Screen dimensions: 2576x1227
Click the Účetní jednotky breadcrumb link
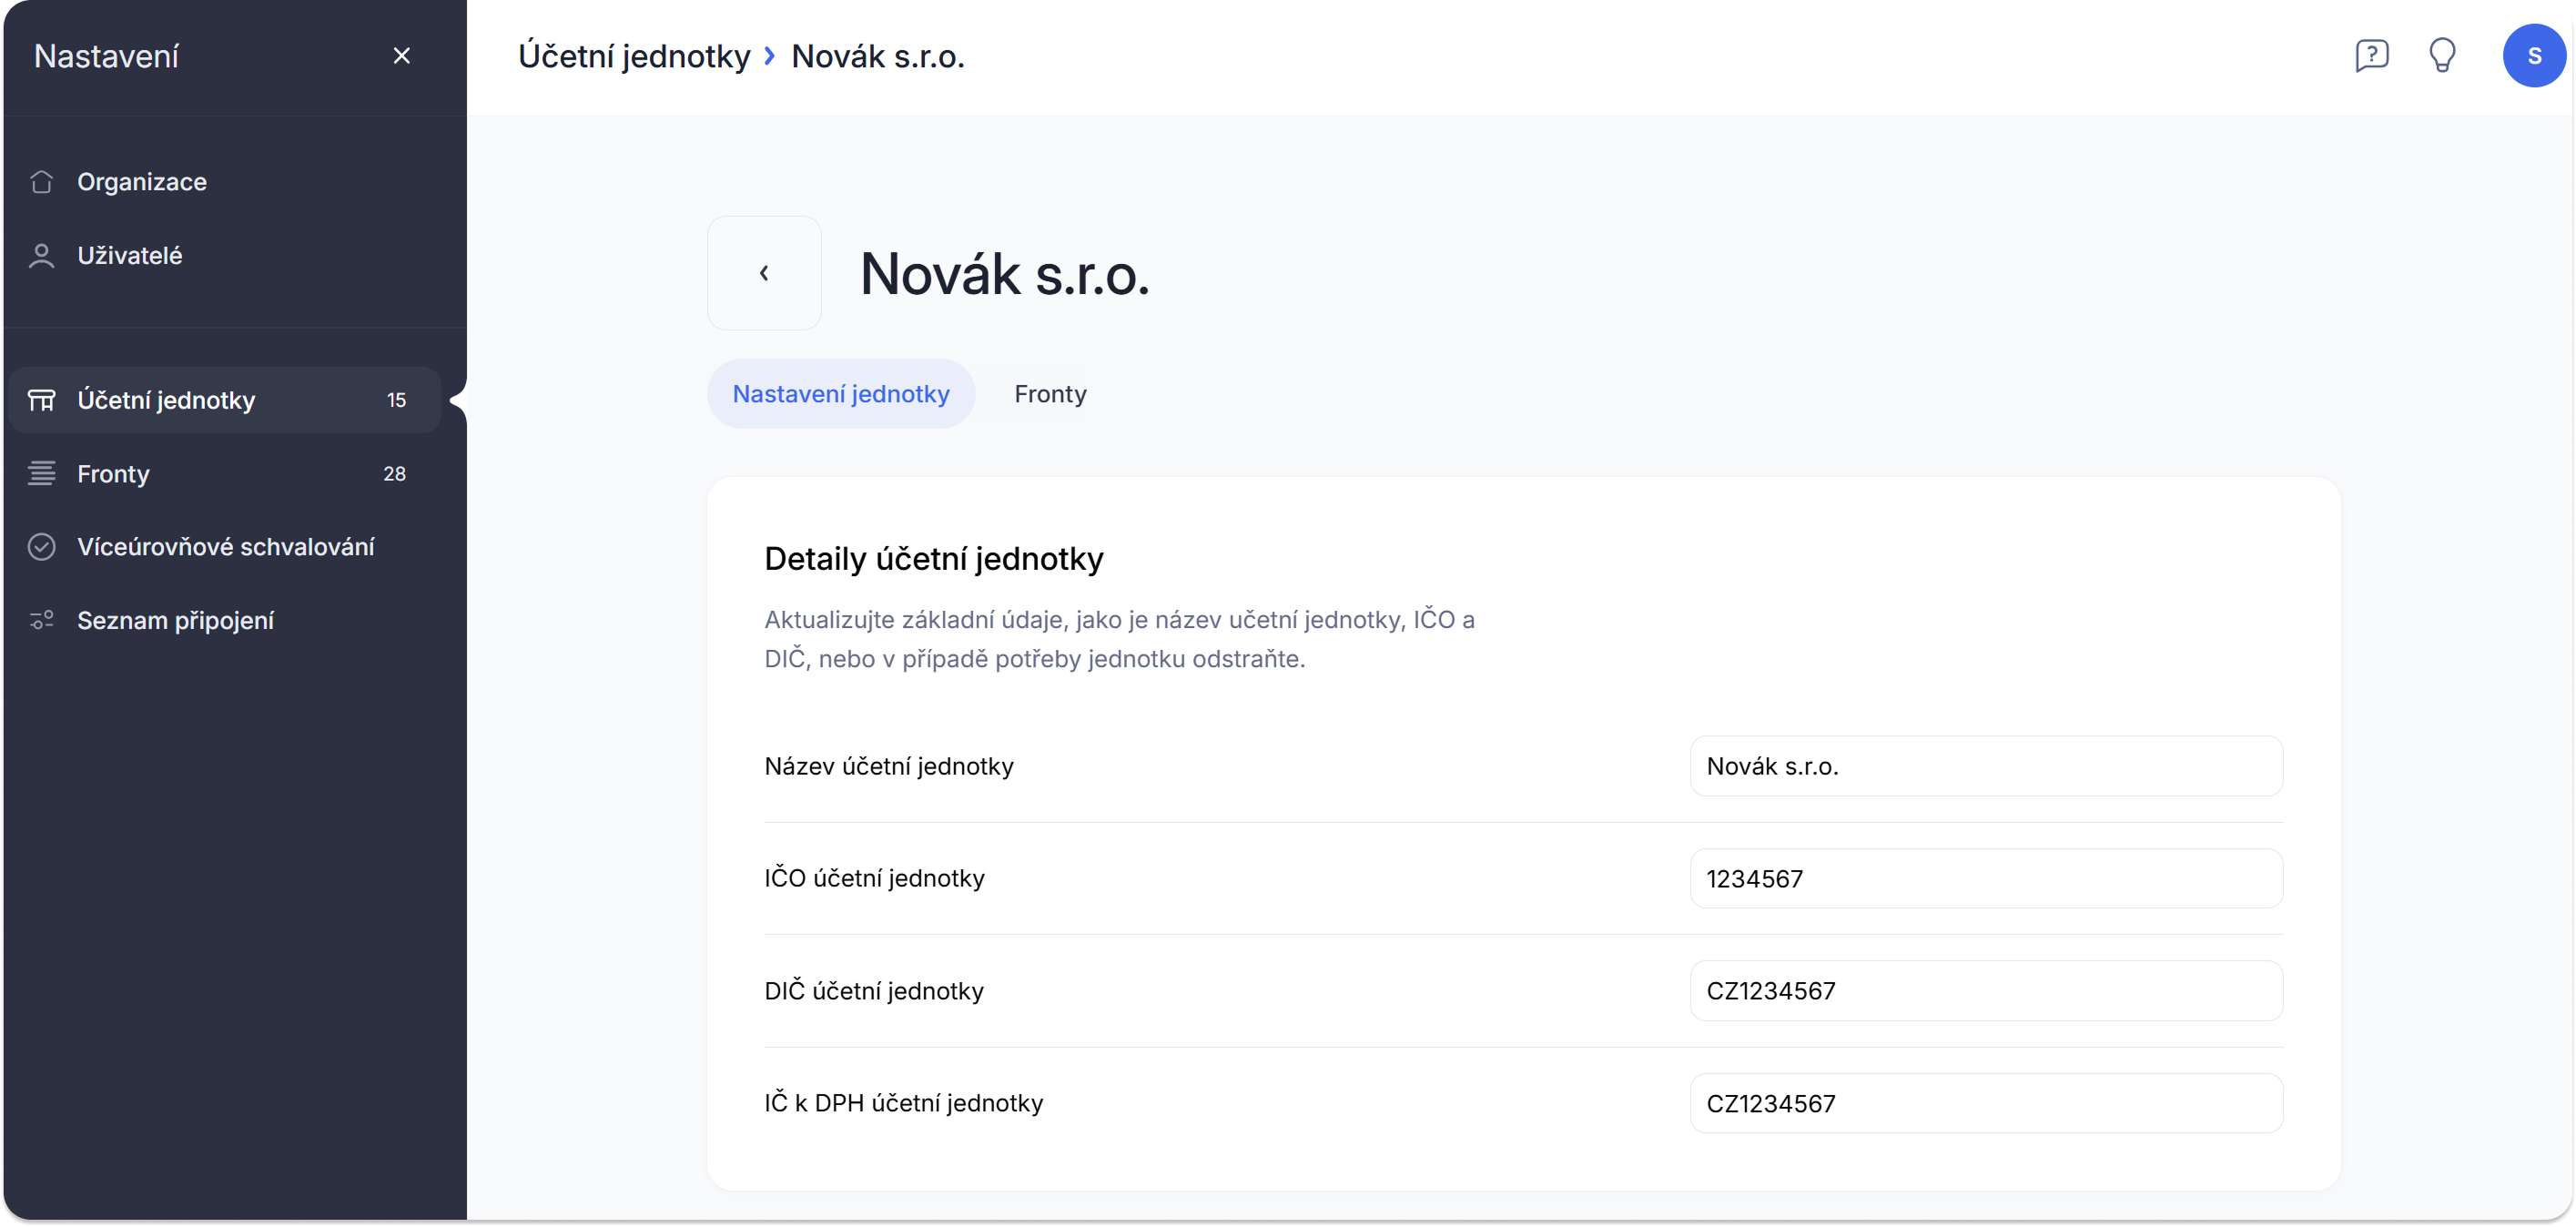(634, 57)
